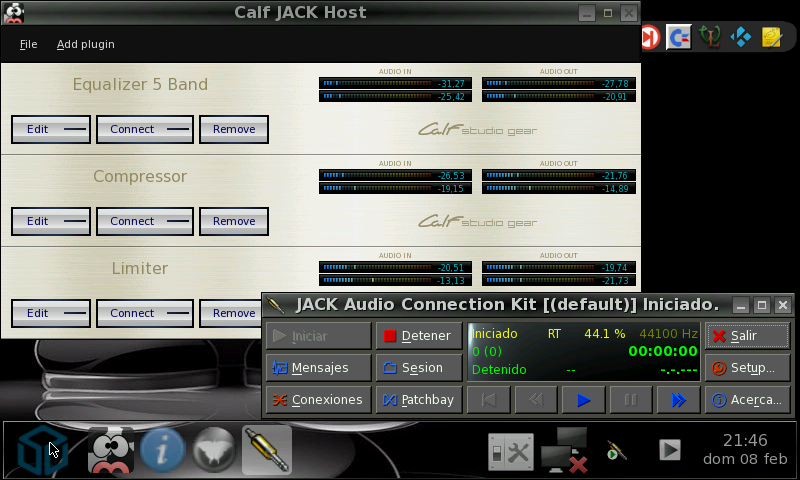Viewport: 800px width, 480px height.
Task: Click the Calf penguin taskbar icon
Action: click(x=111, y=450)
